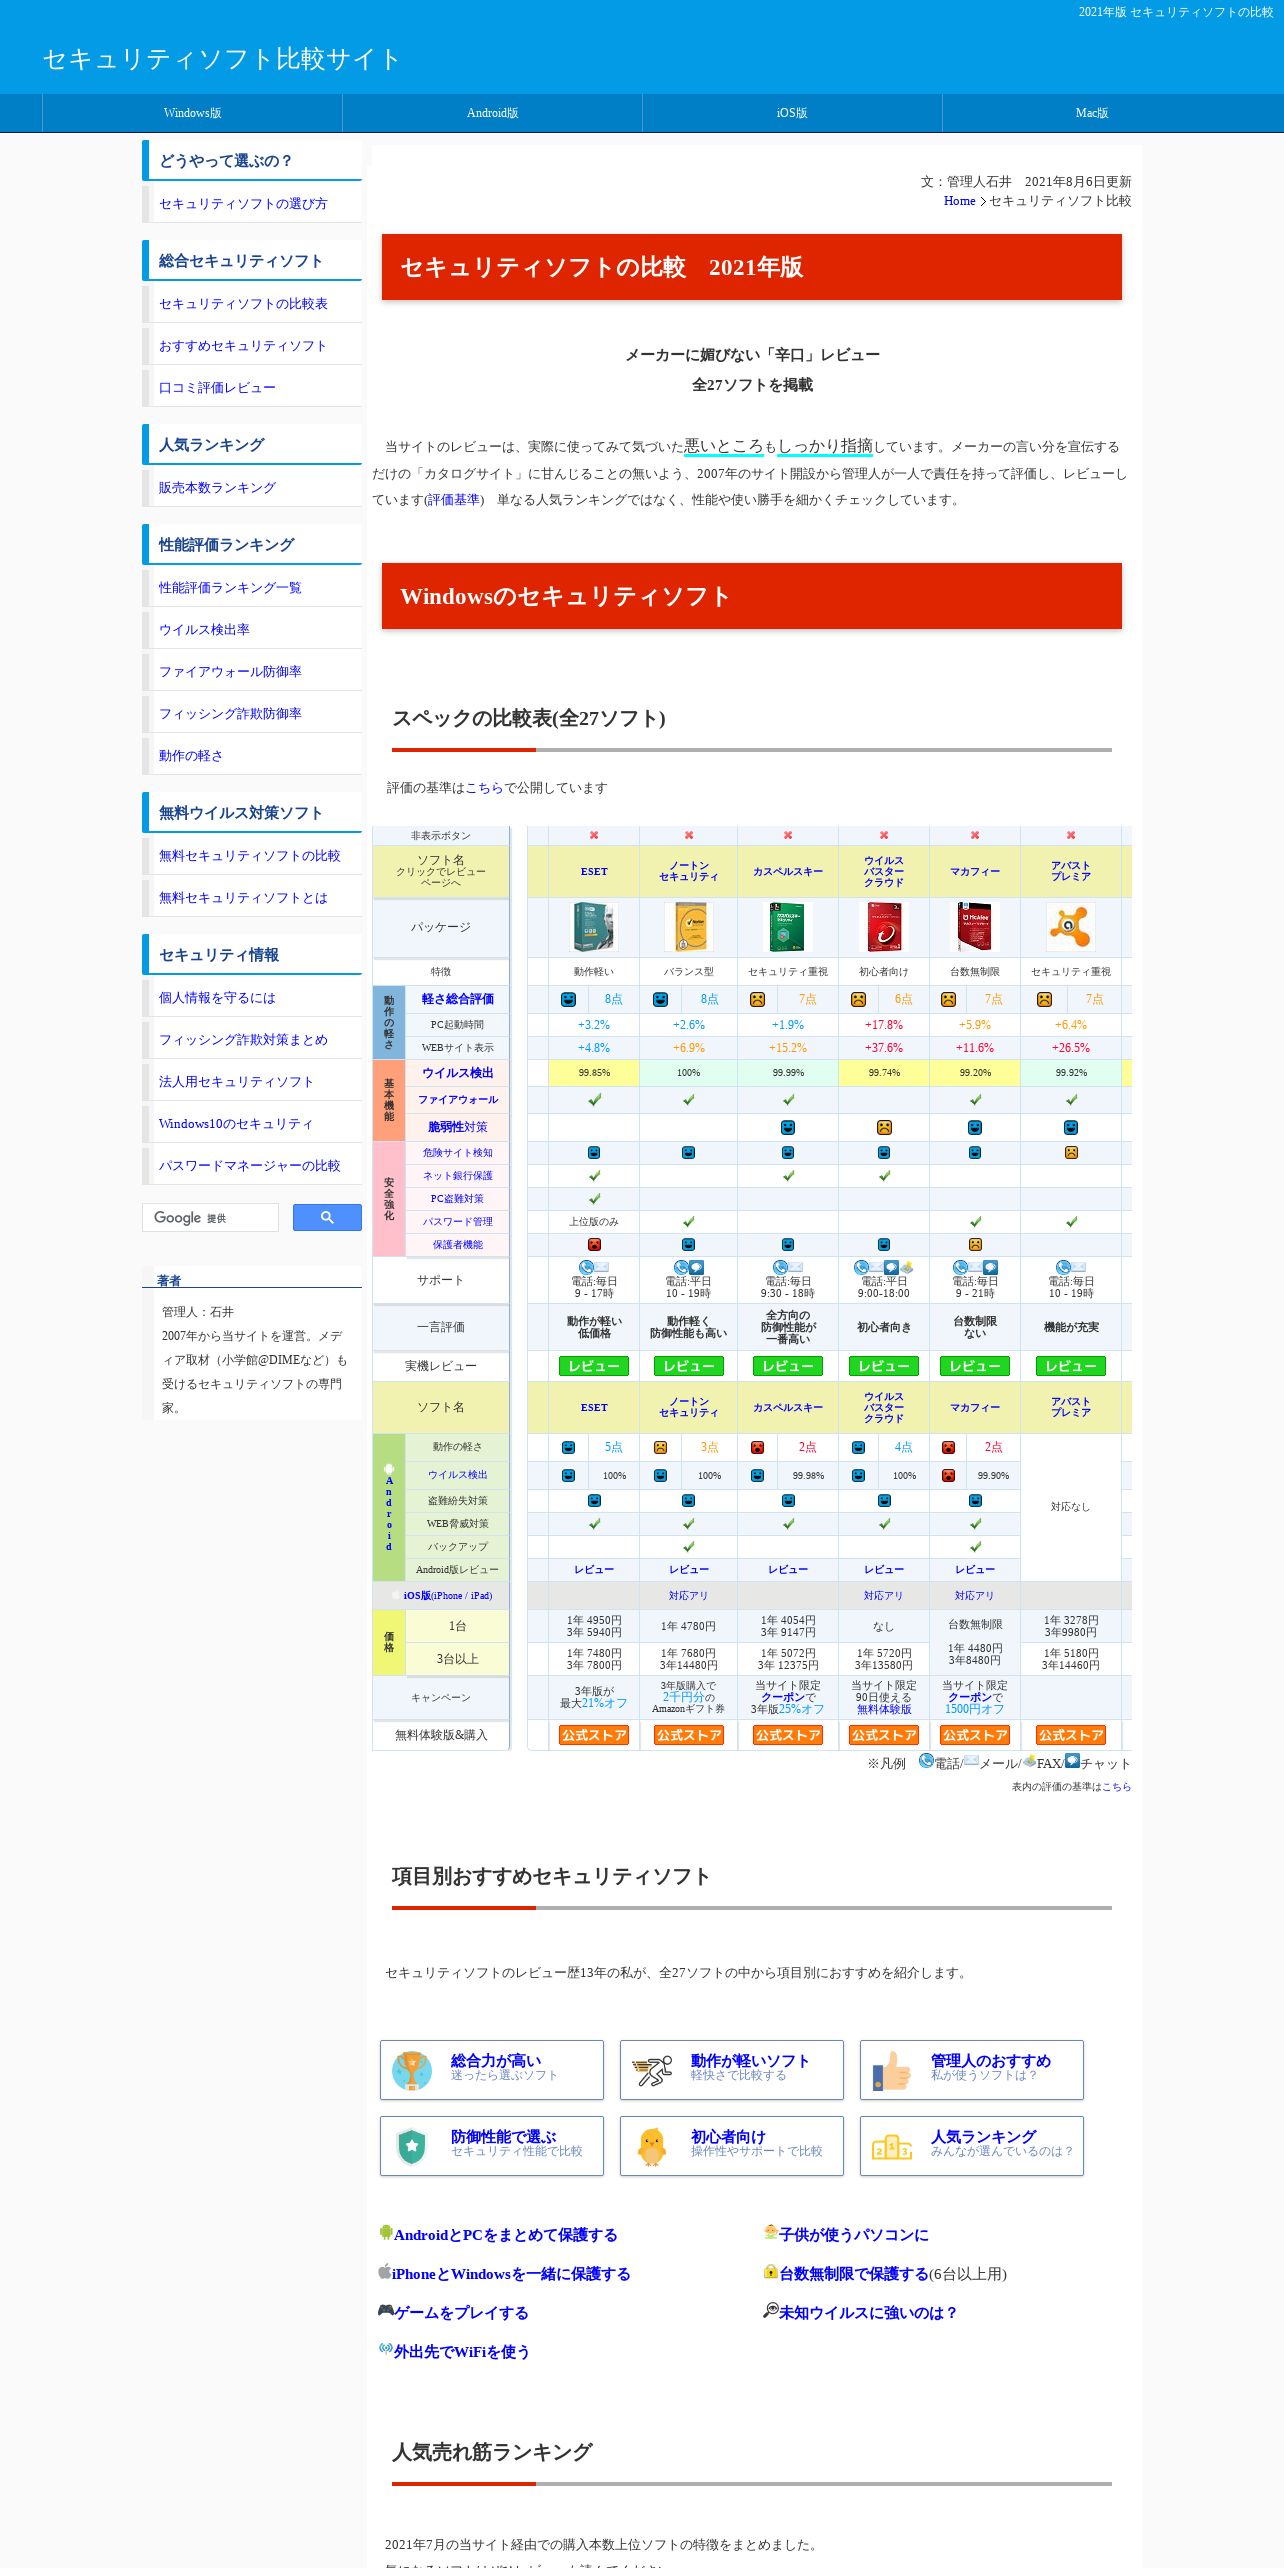Click the running figure icon for 動作が軽いソフト
This screenshot has height=2568, width=1284.
pos(652,2070)
